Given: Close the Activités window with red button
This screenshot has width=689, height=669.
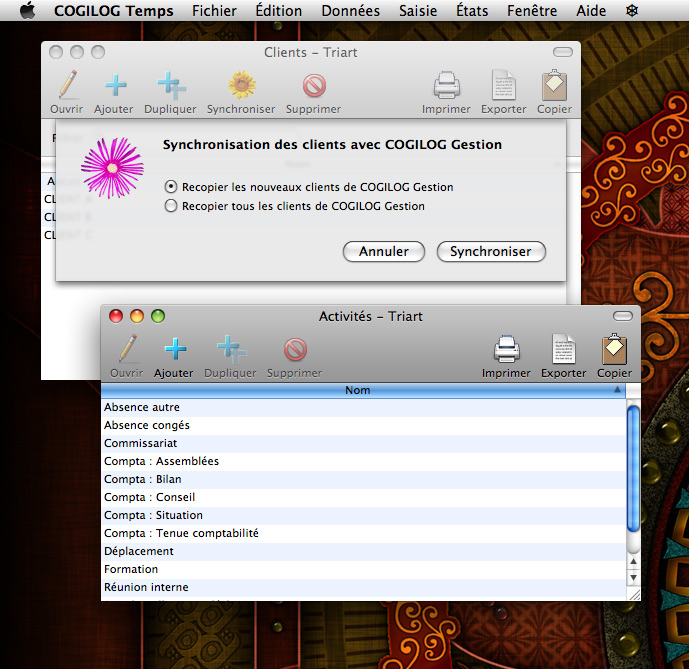Looking at the screenshot, I should click(x=116, y=316).
